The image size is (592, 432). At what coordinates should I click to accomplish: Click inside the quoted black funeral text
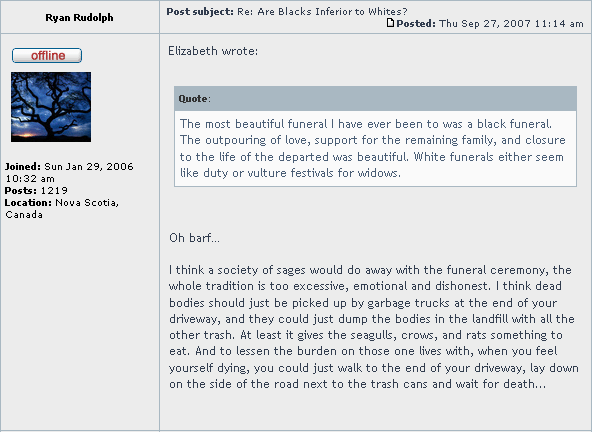[x=372, y=148]
